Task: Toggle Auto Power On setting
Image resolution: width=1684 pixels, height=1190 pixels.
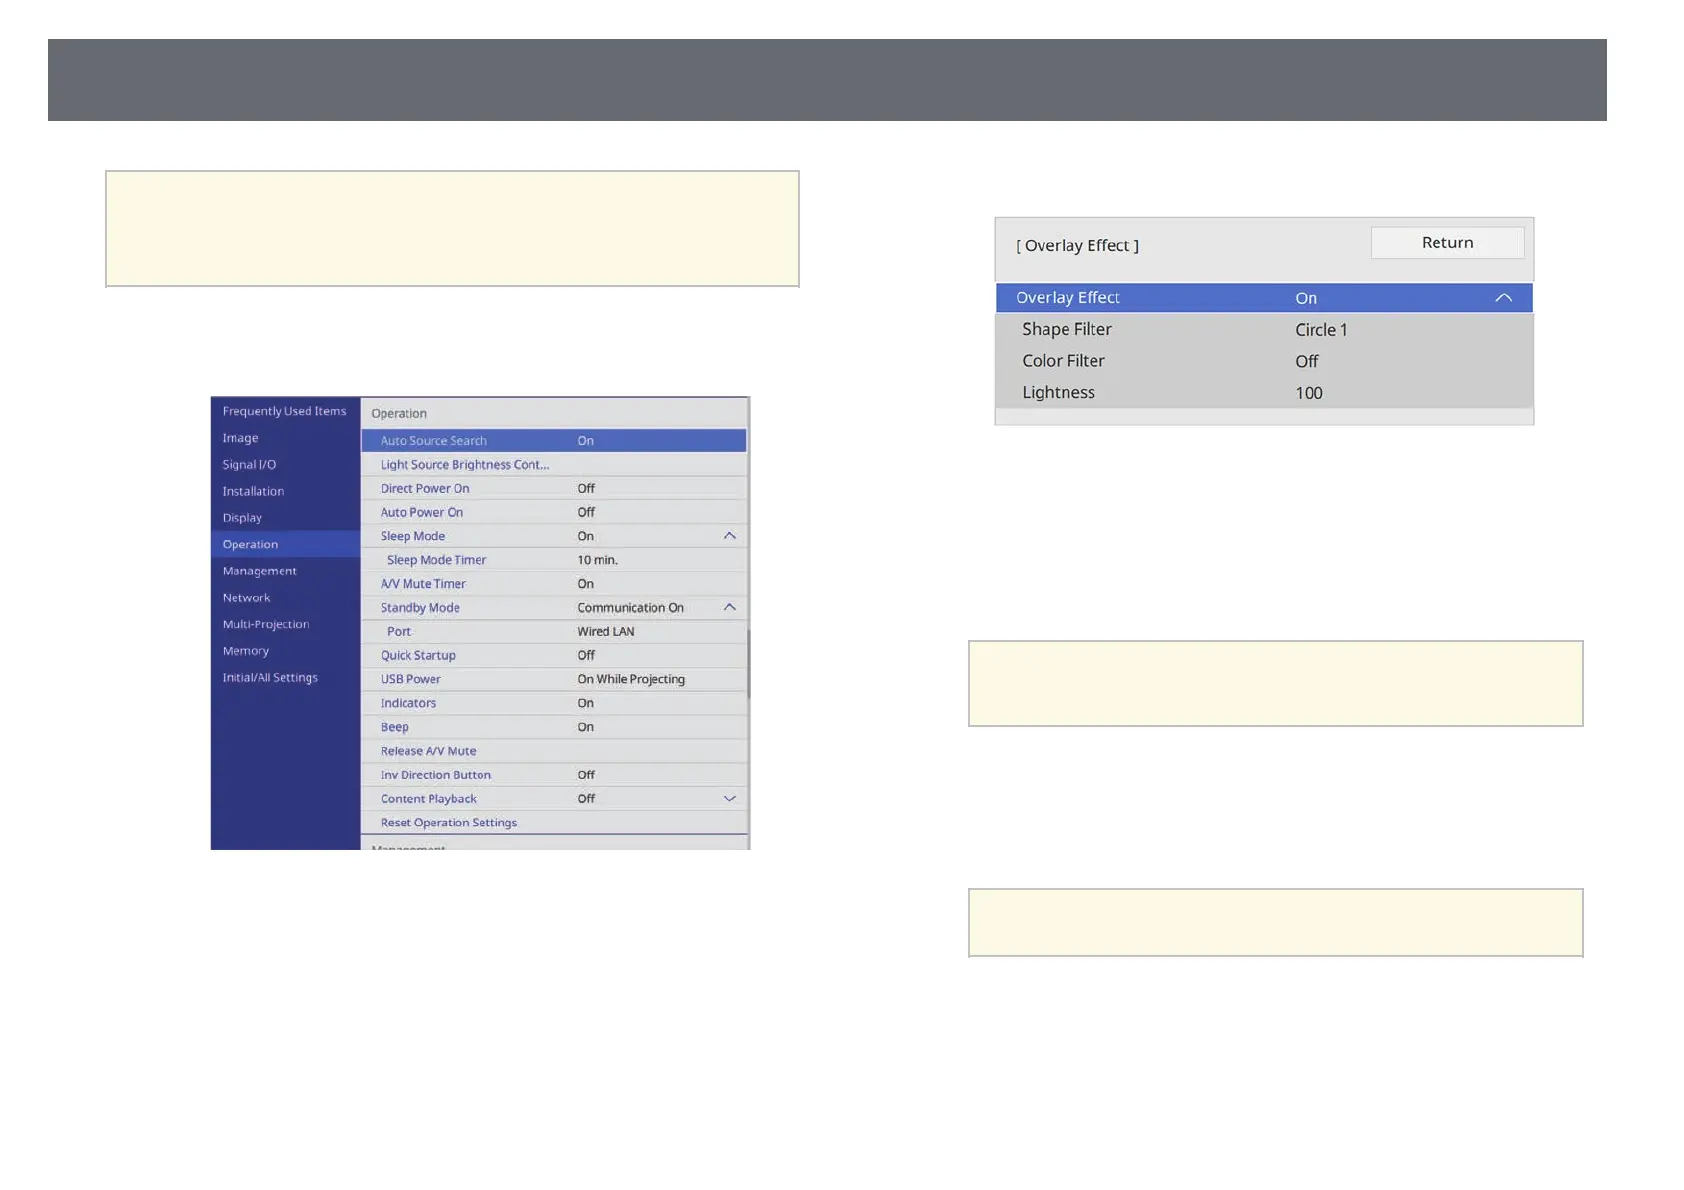Action: tap(553, 512)
